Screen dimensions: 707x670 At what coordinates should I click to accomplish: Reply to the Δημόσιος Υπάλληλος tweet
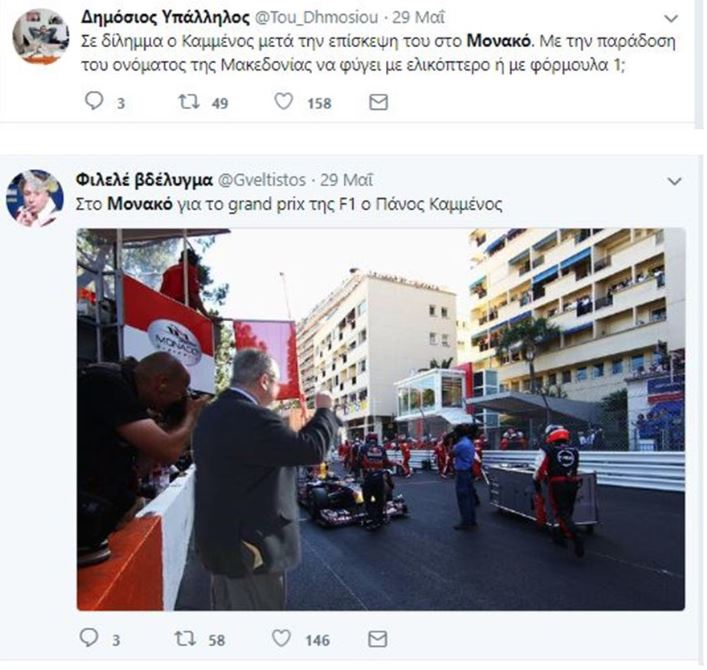(x=94, y=101)
